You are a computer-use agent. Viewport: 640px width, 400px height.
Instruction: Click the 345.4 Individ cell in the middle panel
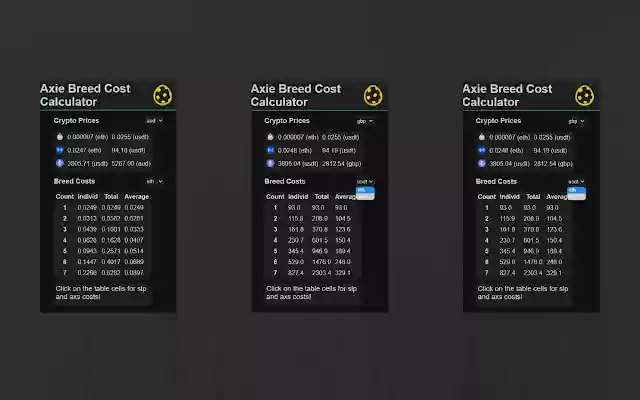[296, 251]
